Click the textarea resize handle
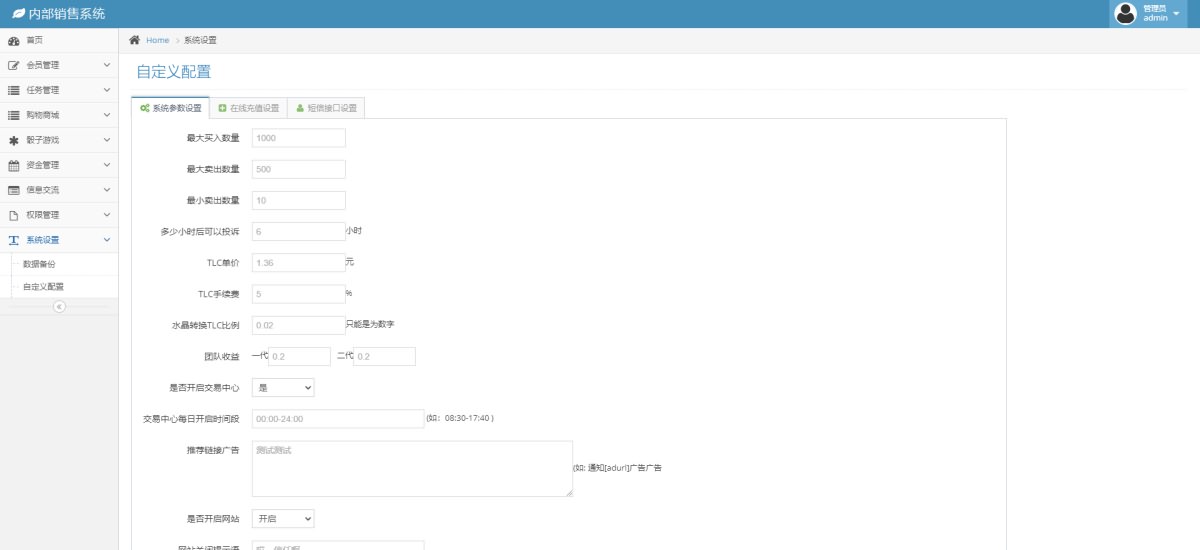Image resolution: width=1200 pixels, height=550 pixels. point(569,493)
